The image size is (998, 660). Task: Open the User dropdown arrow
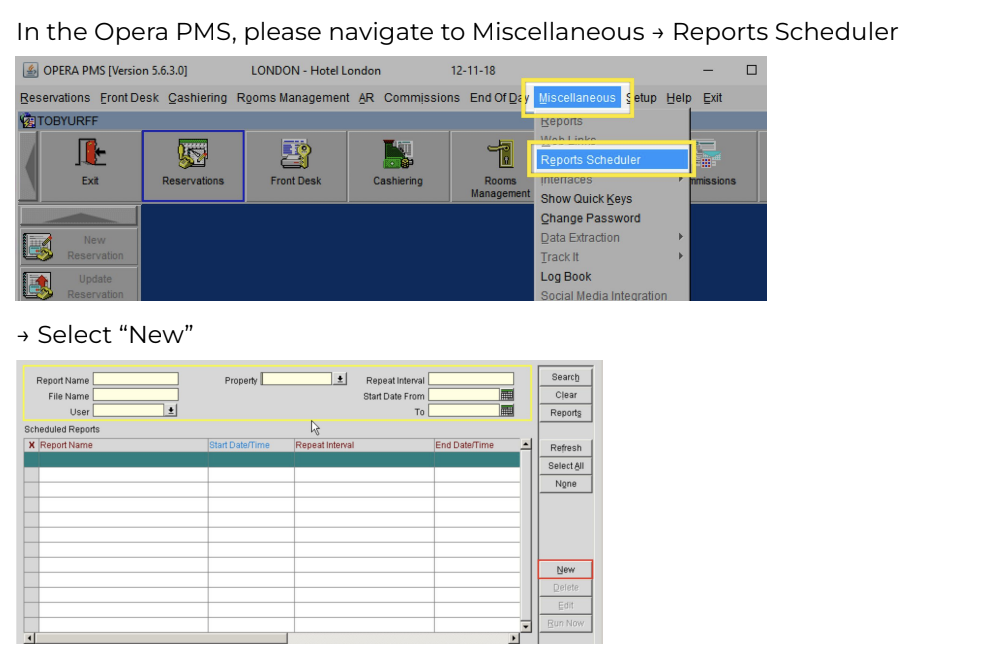click(171, 411)
